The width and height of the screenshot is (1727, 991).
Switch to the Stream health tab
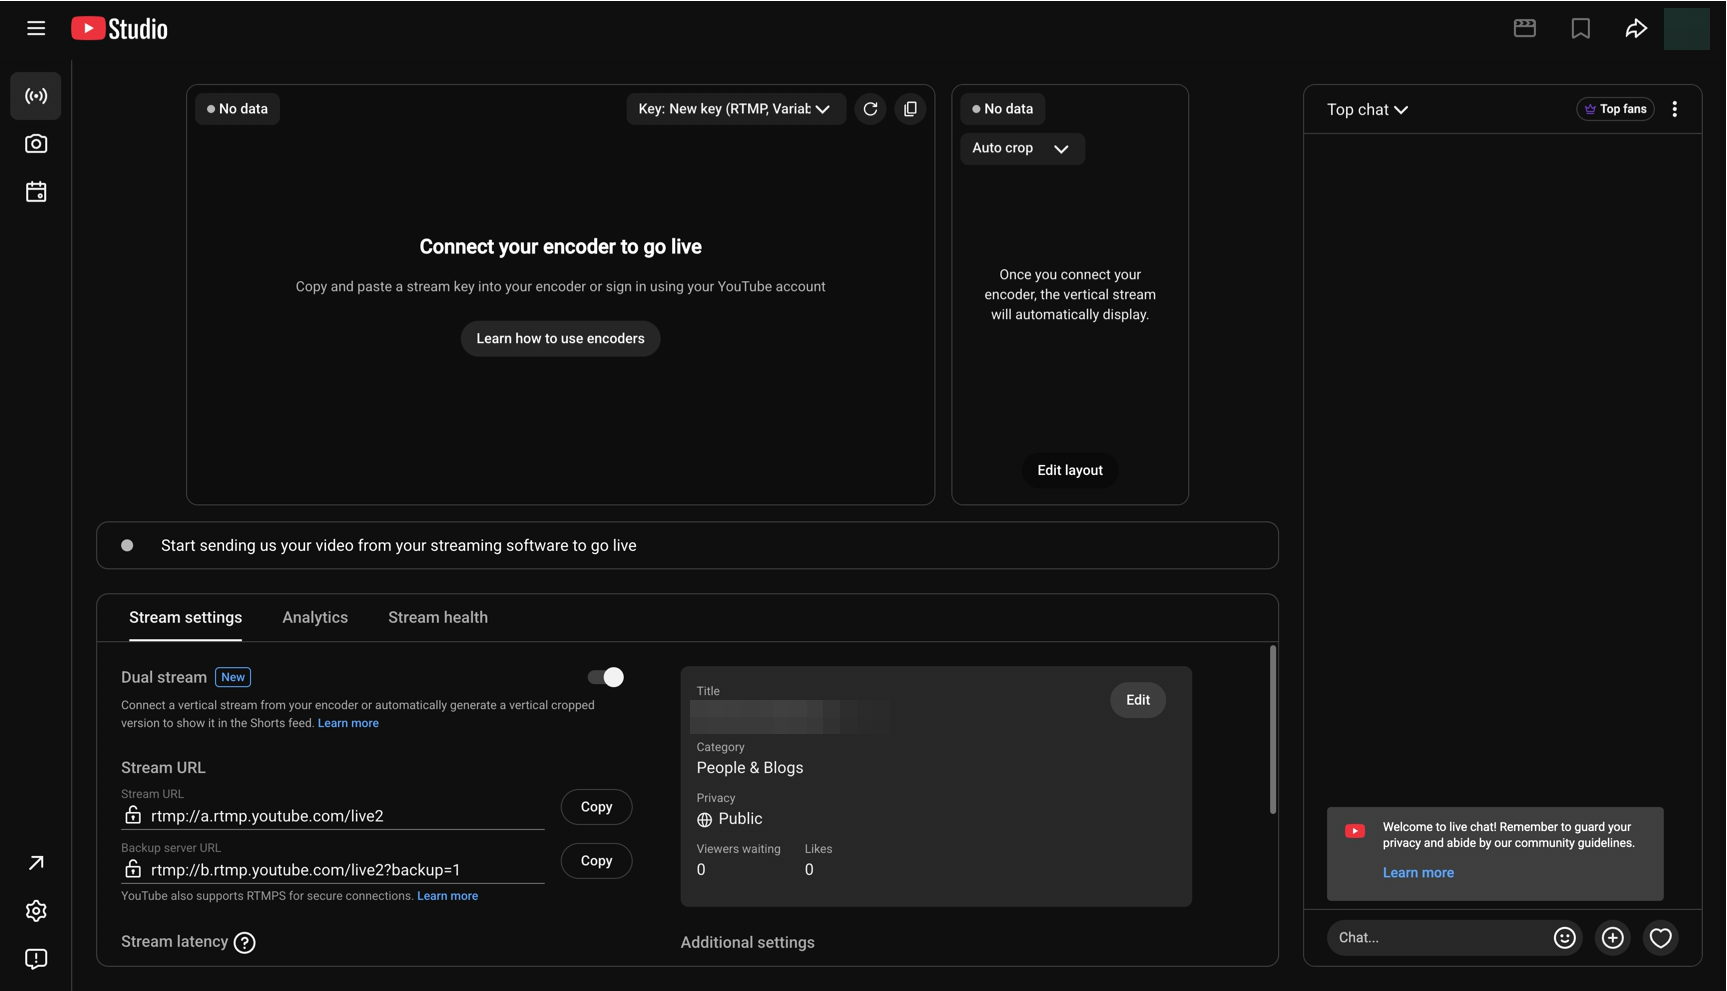[438, 618]
